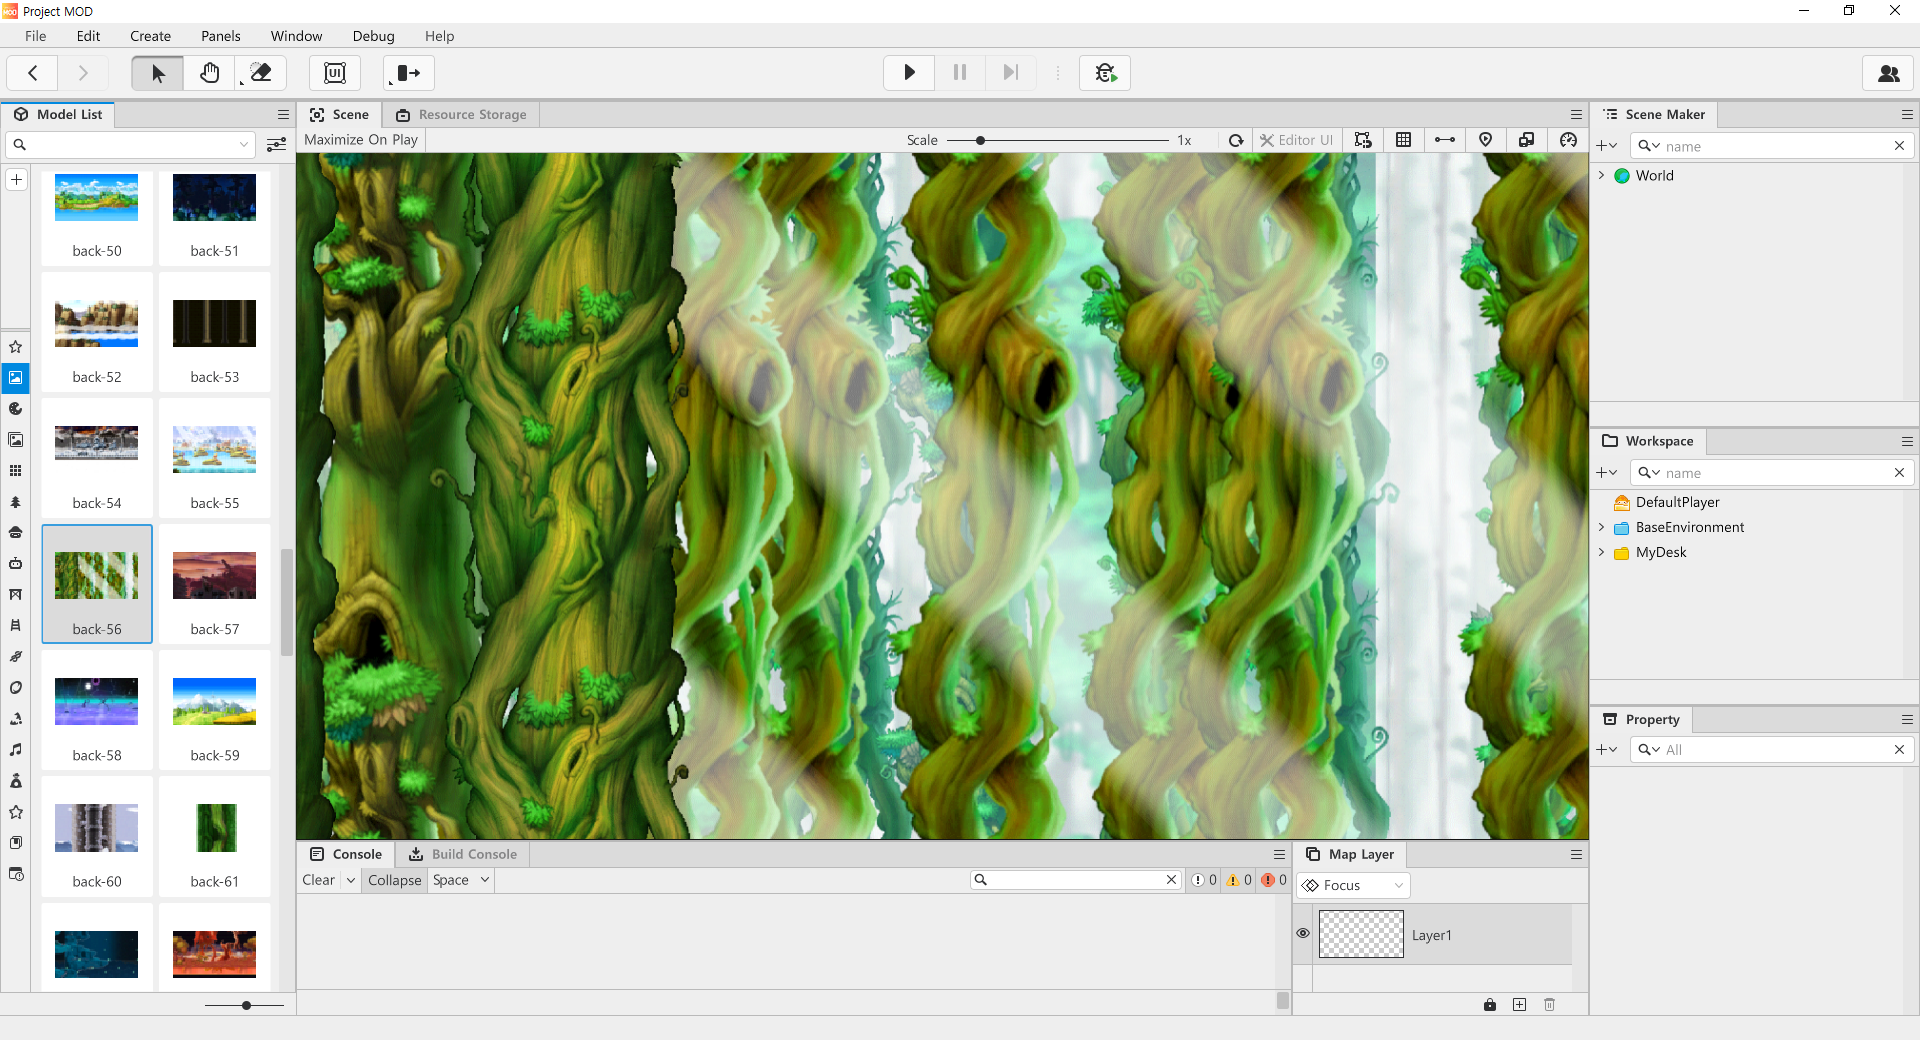Click the Collapse console button

coord(394,880)
